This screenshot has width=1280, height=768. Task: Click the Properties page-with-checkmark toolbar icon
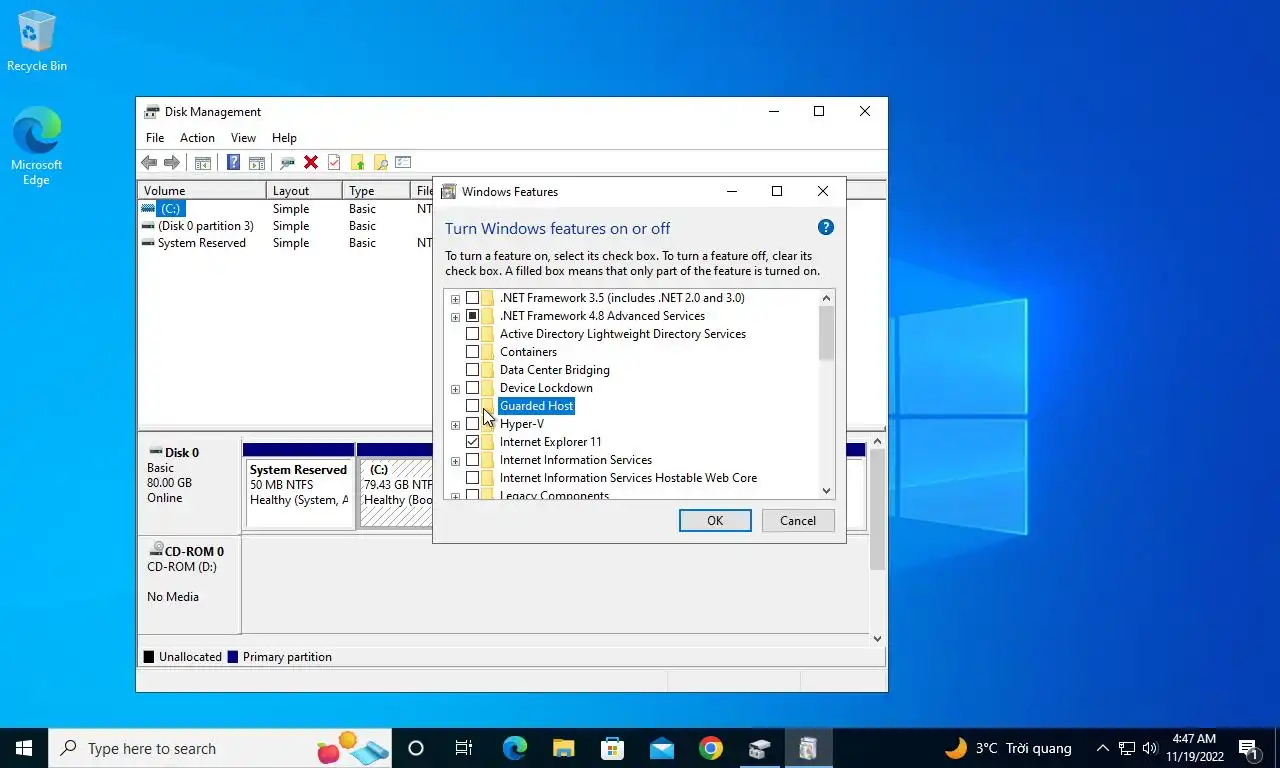tap(334, 163)
